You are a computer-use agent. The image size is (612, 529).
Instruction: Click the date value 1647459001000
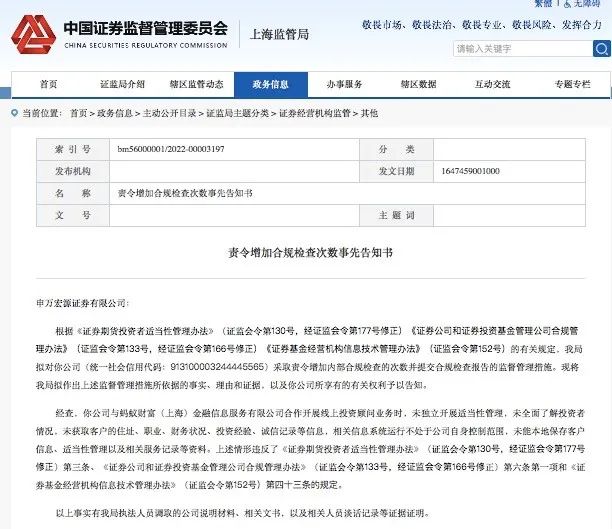(470, 171)
